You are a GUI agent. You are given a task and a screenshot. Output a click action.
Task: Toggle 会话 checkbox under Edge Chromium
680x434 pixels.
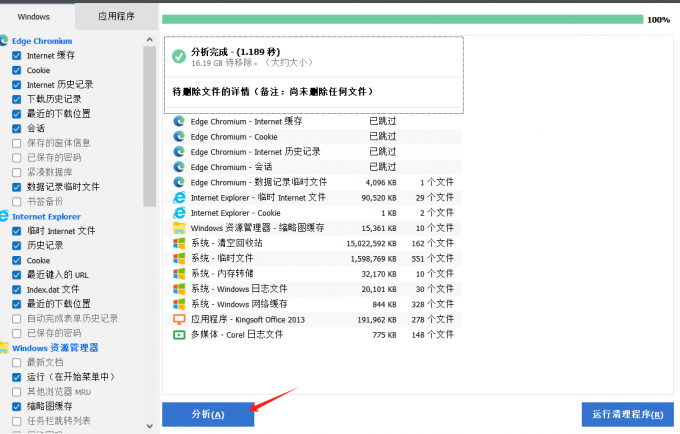(16, 128)
